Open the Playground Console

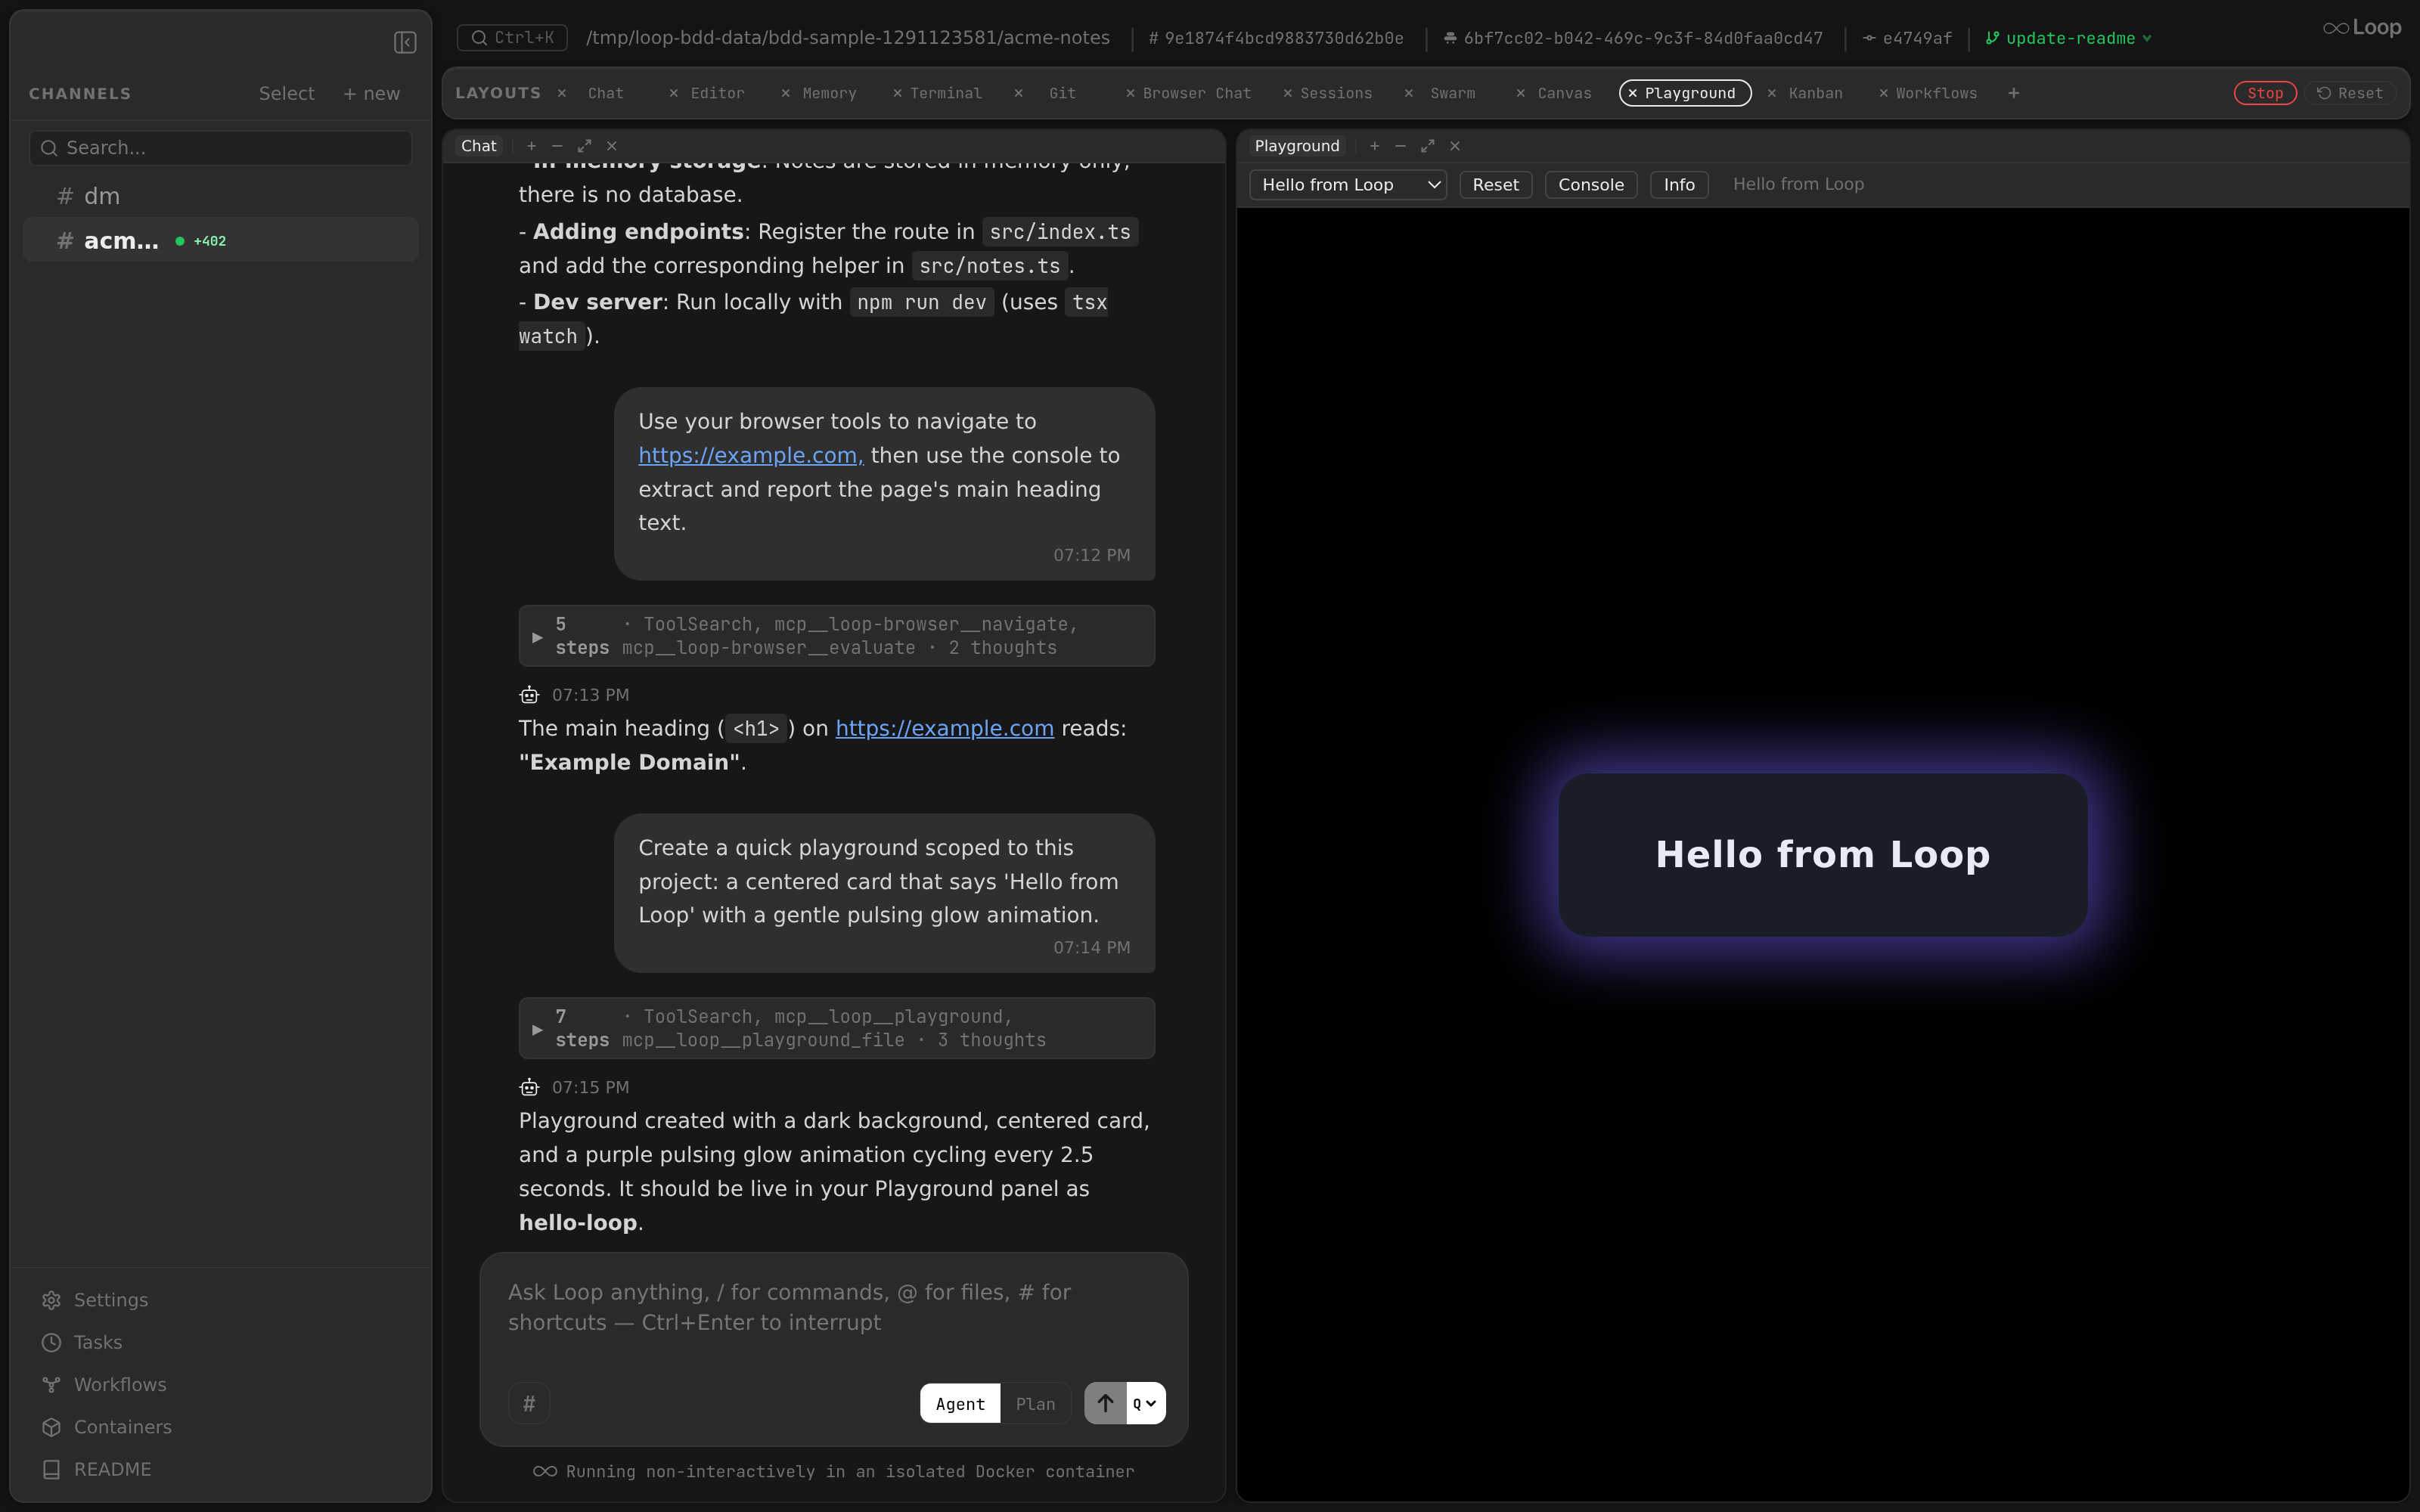click(x=1590, y=185)
